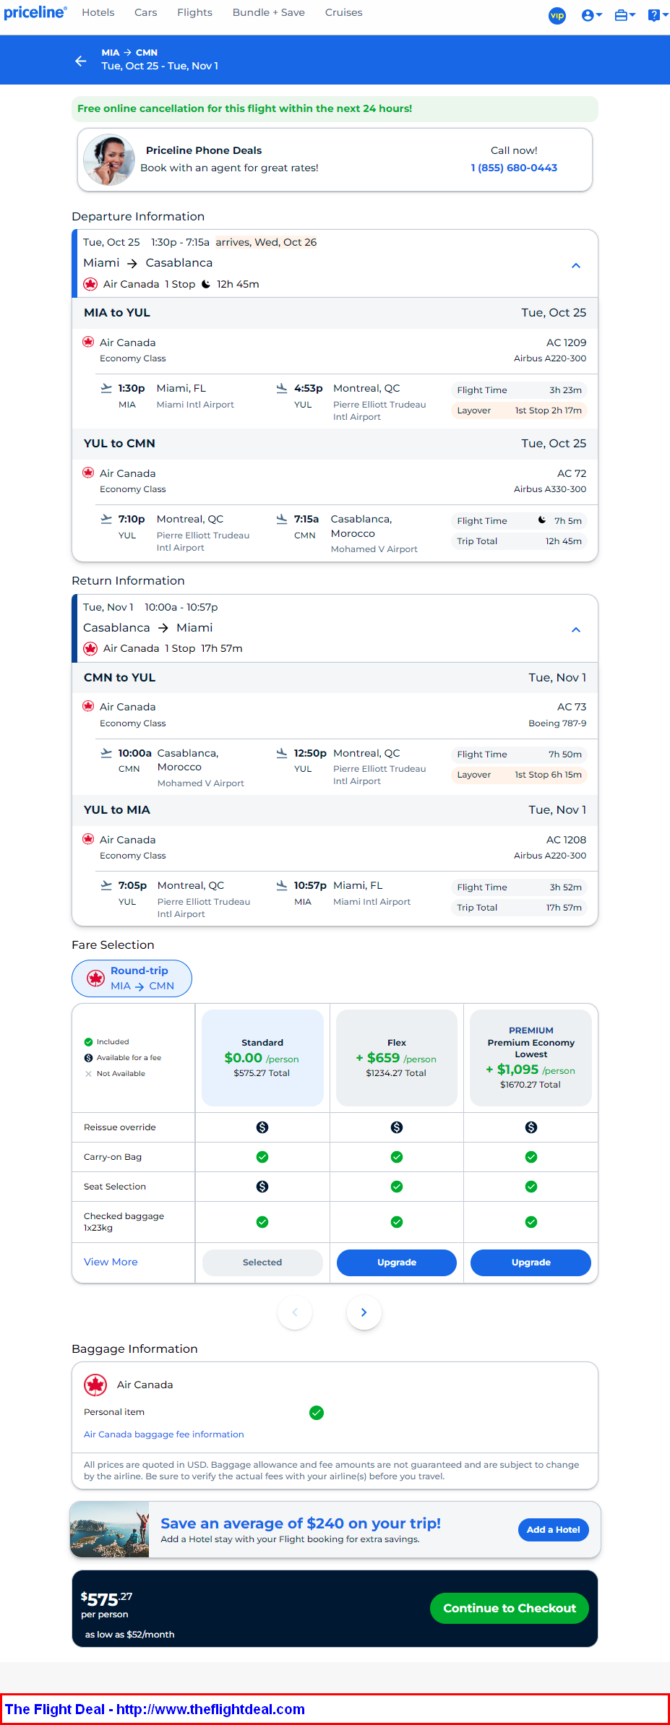
Task: Click Air Canada logo in Baggage Information
Action: click(x=96, y=1385)
